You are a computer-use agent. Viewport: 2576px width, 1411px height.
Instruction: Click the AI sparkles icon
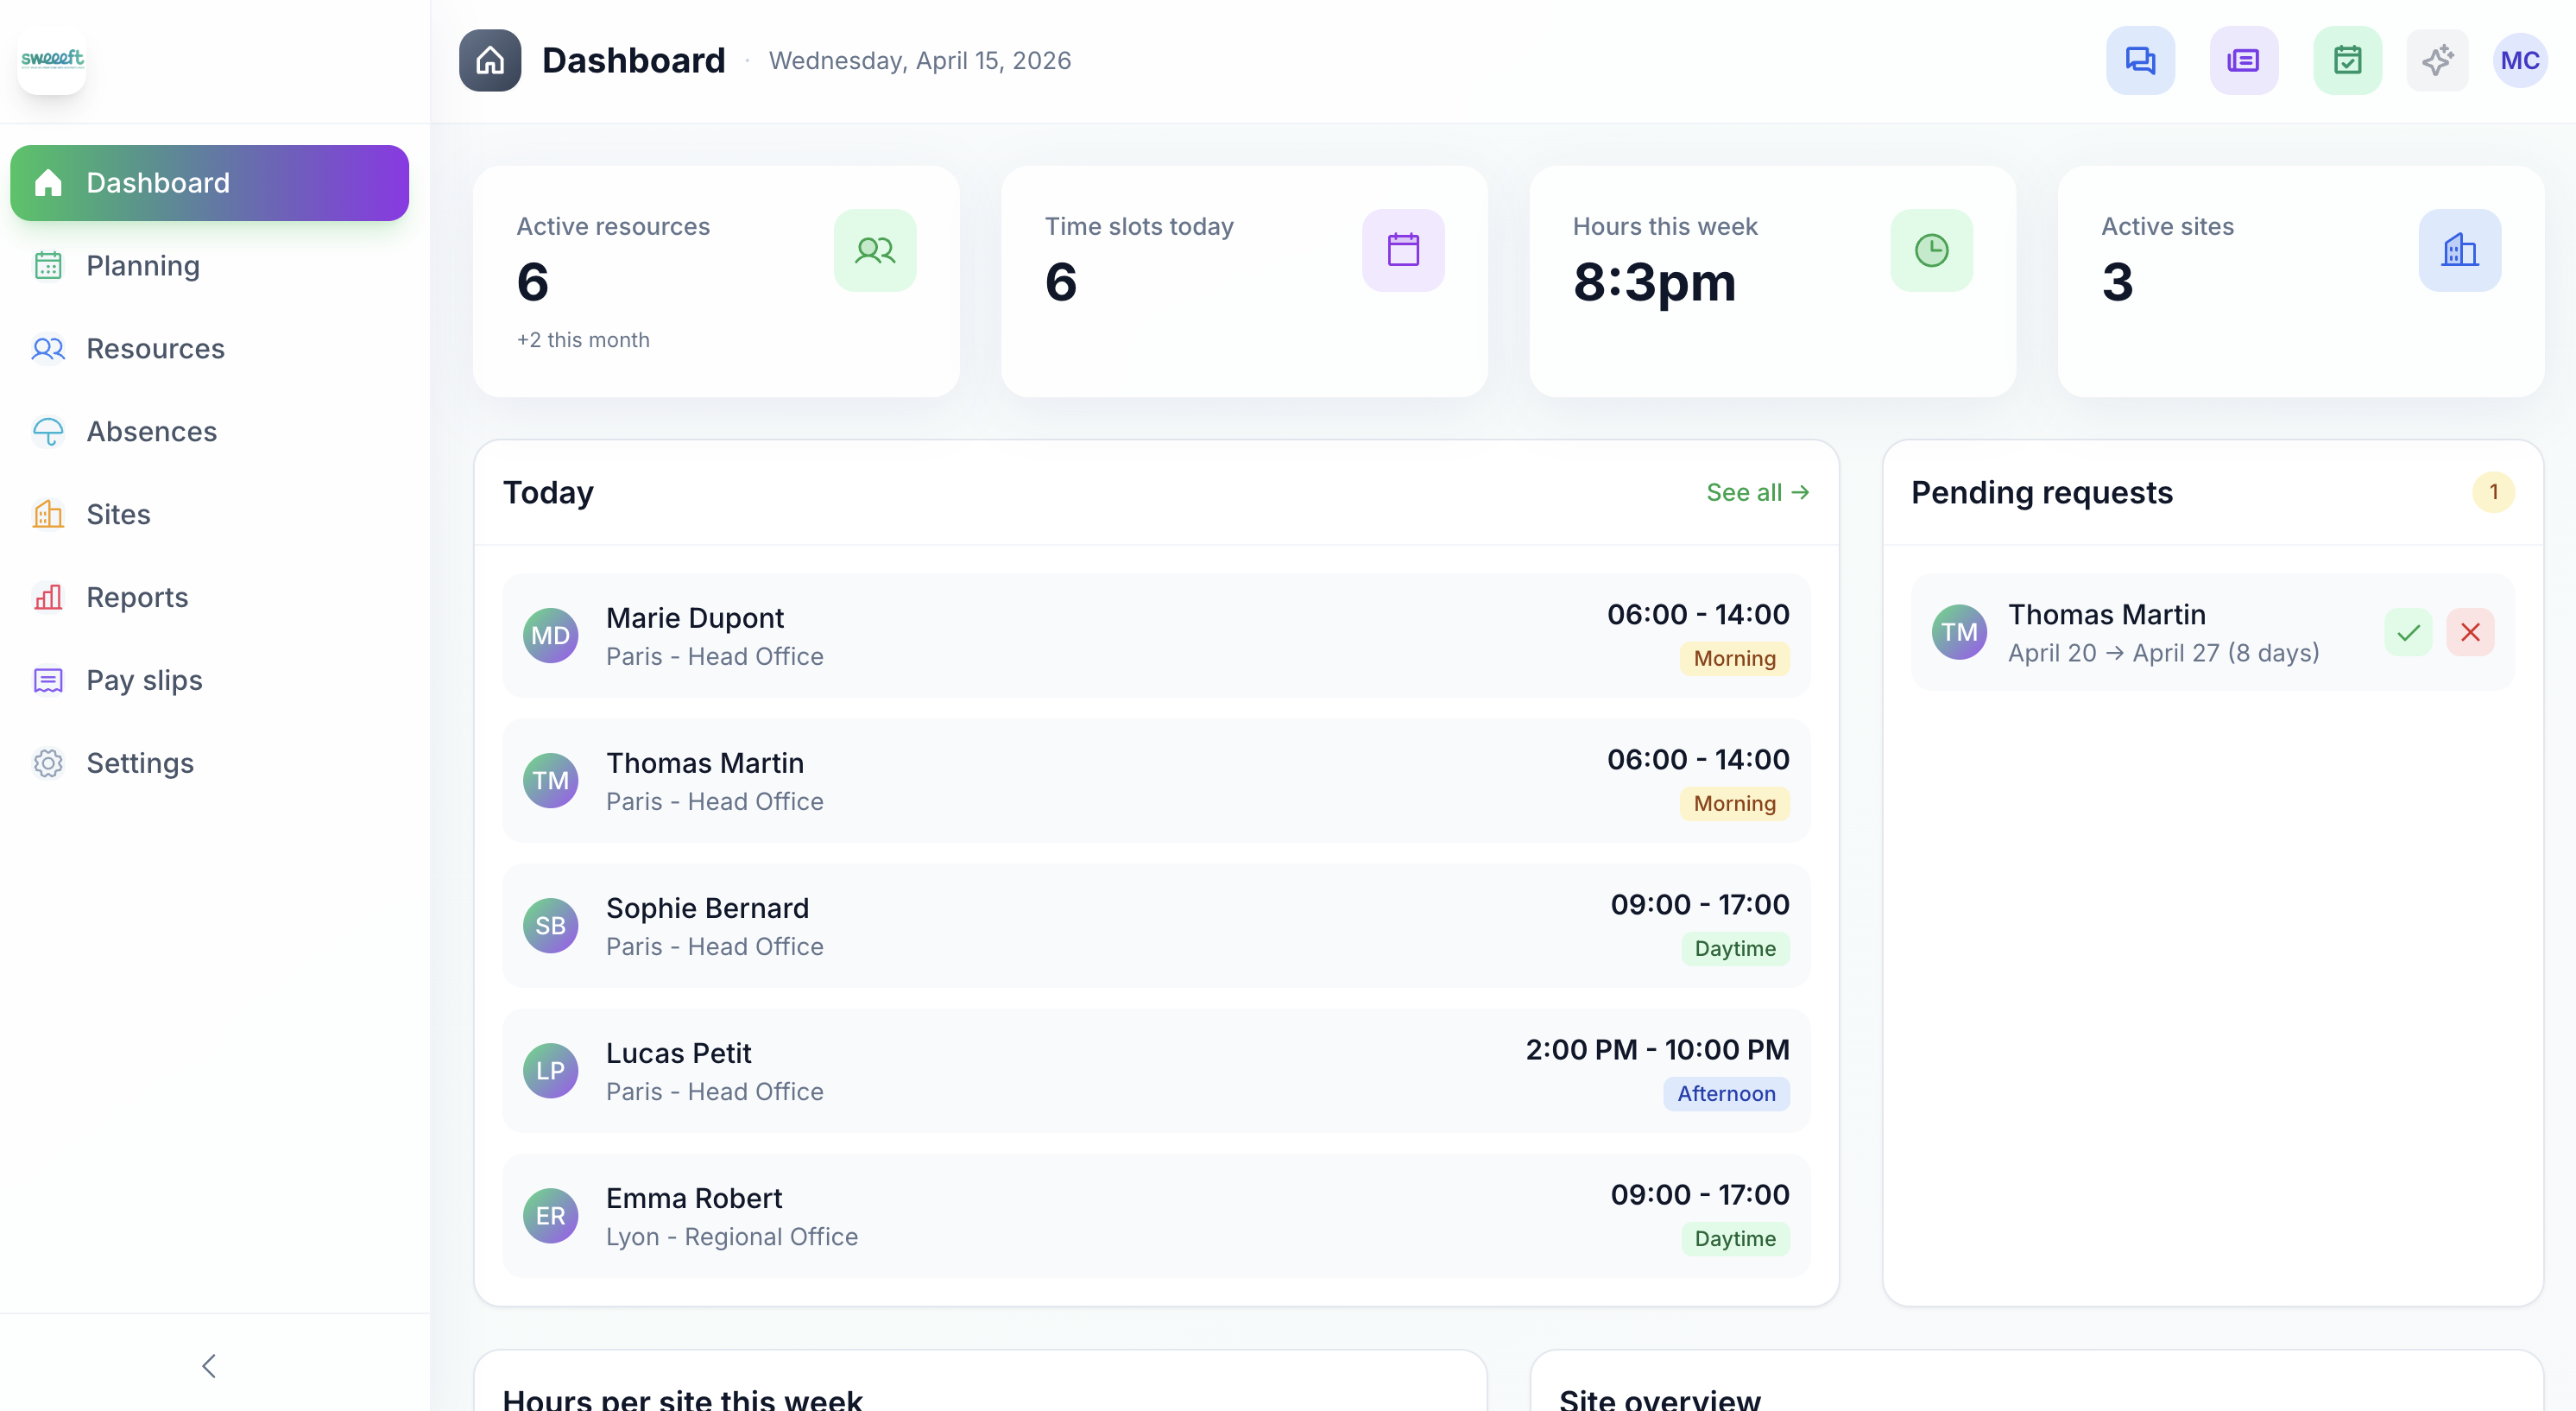[x=2437, y=60]
